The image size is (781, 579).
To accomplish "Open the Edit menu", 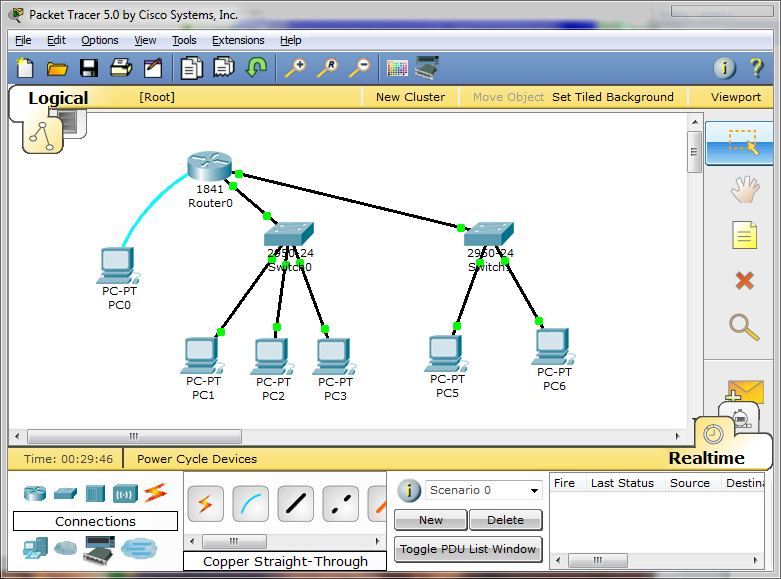I will click(56, 40).
